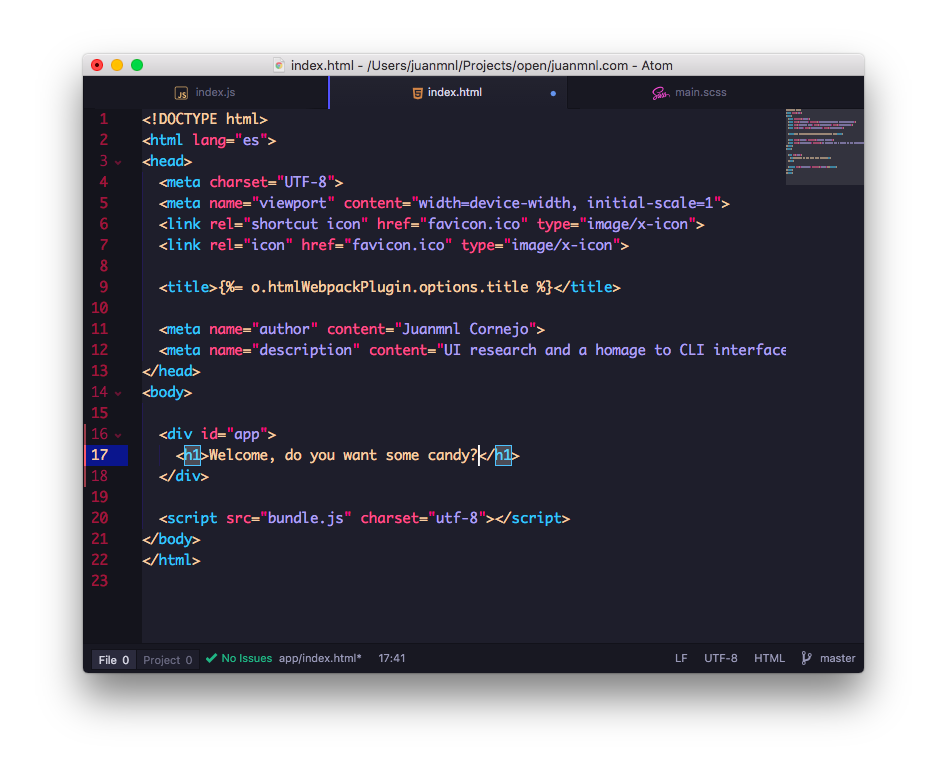
Task: Collapse the div fold arrow at line 16
Action: click(x=118, y=435)
